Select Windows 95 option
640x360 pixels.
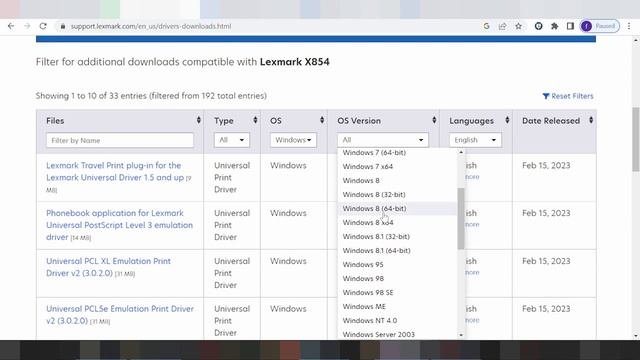(x=397, y=264)
